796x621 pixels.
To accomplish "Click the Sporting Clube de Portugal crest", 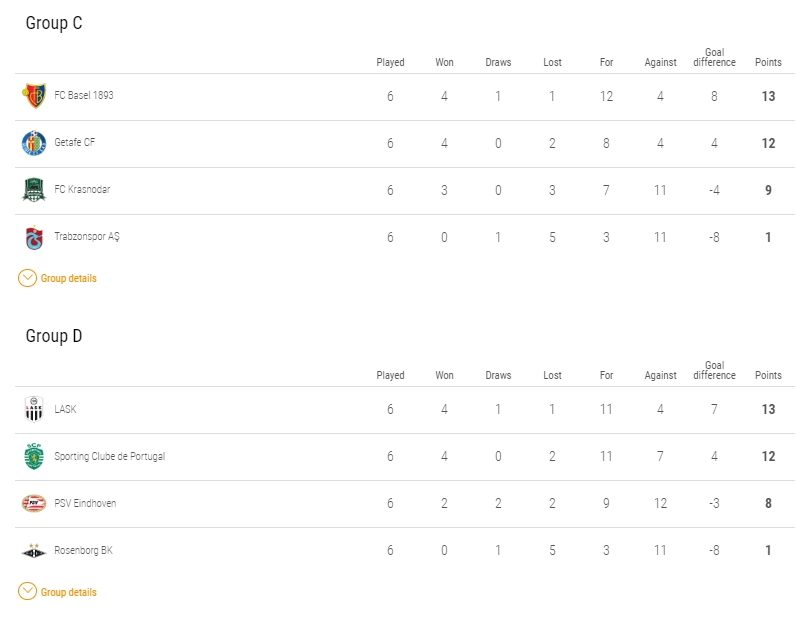I will (x=34, y=456).
